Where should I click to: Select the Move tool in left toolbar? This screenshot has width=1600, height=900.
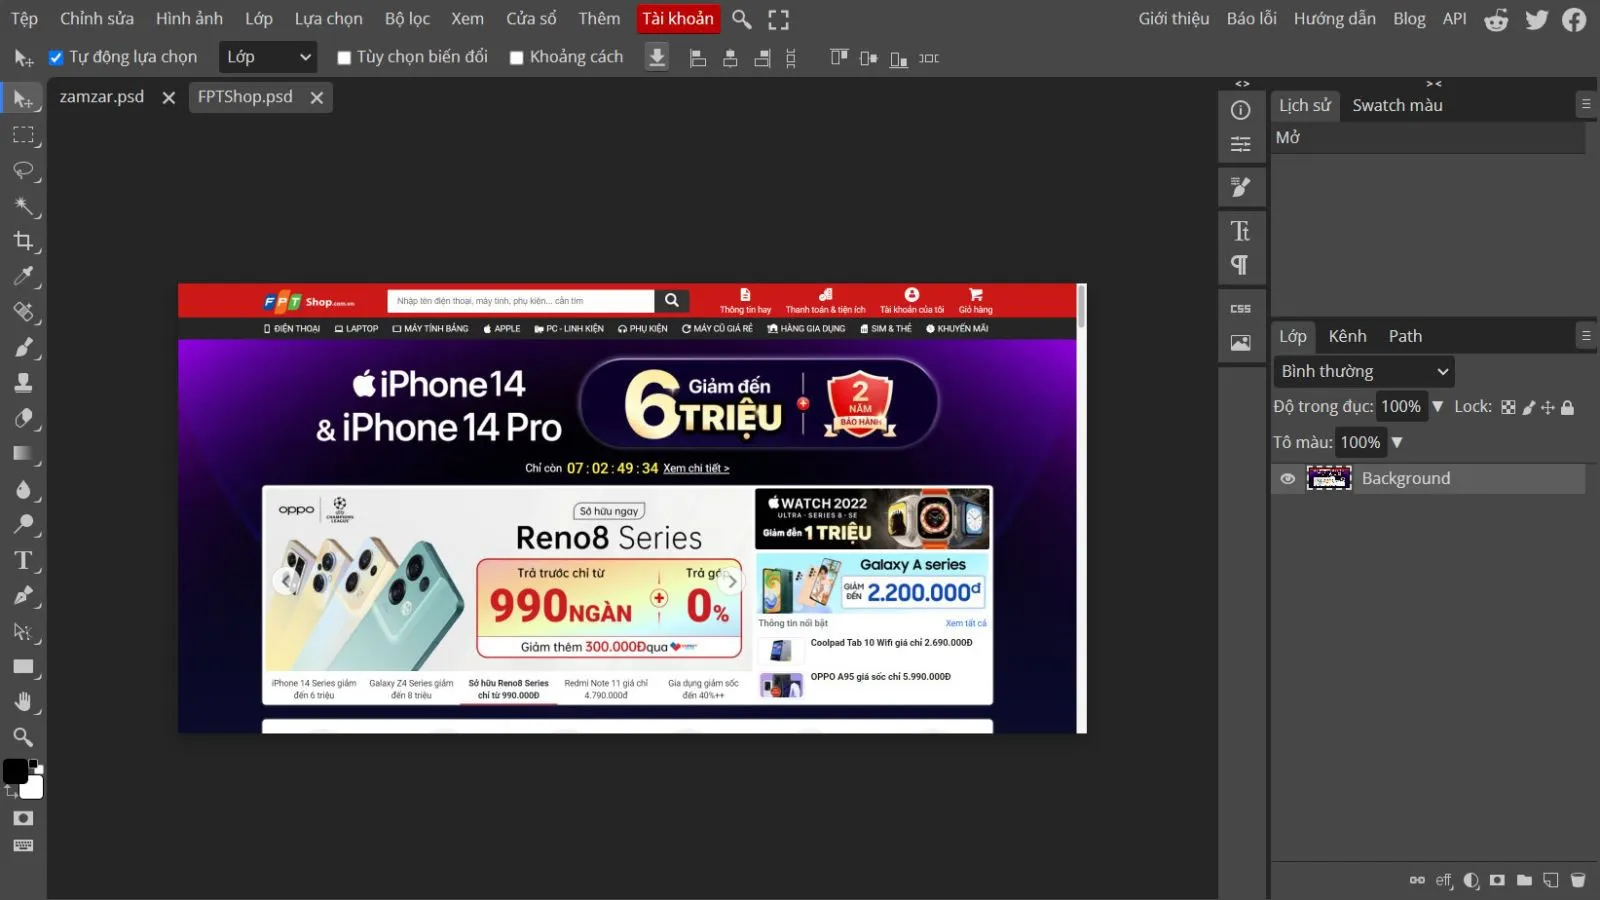(23, 99)
